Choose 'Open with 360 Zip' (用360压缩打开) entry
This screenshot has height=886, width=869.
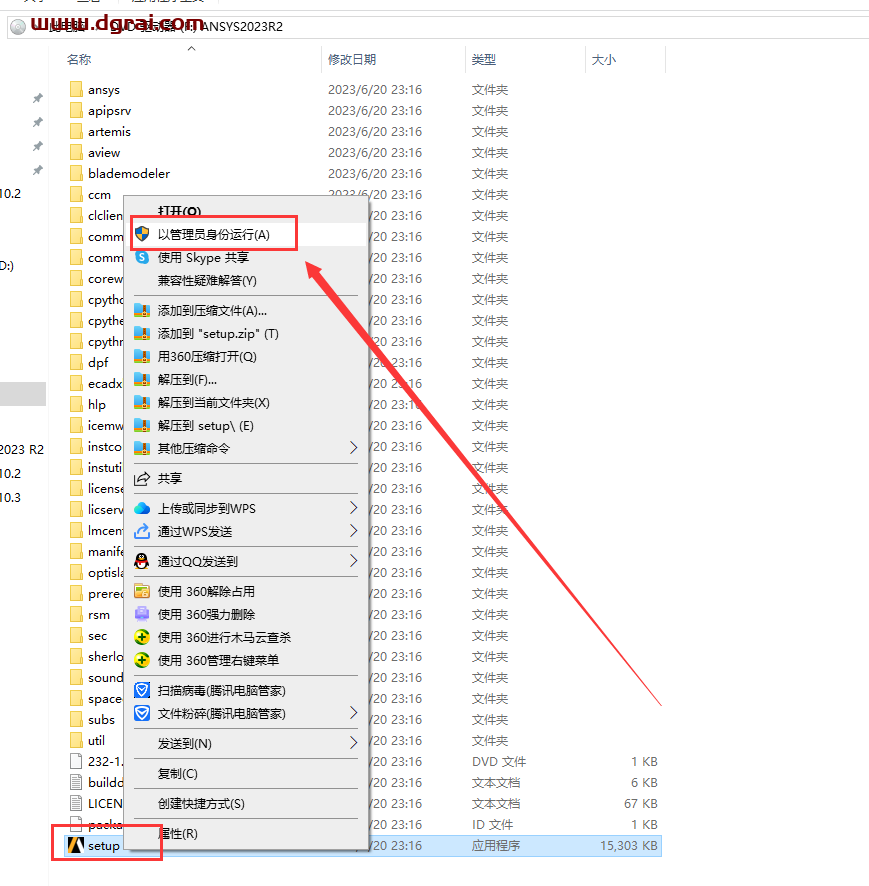pos(207,357)
